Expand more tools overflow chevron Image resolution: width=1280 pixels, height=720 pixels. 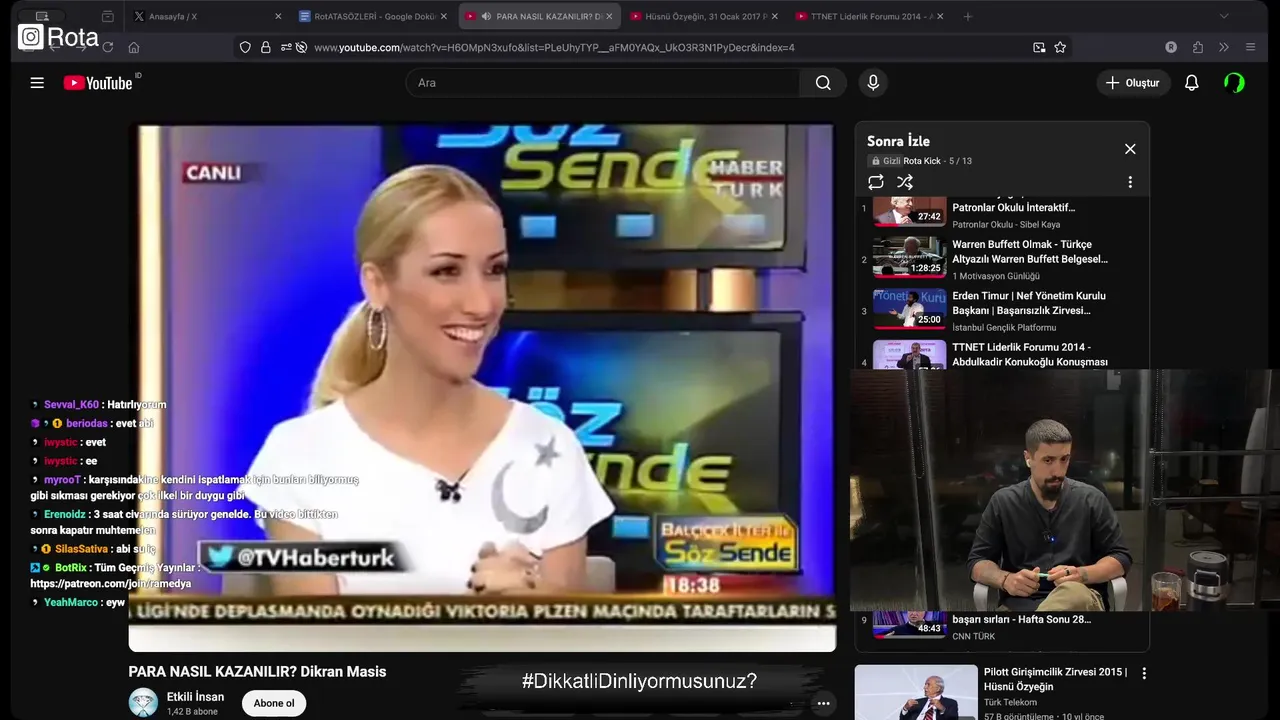coord(1224,47)
